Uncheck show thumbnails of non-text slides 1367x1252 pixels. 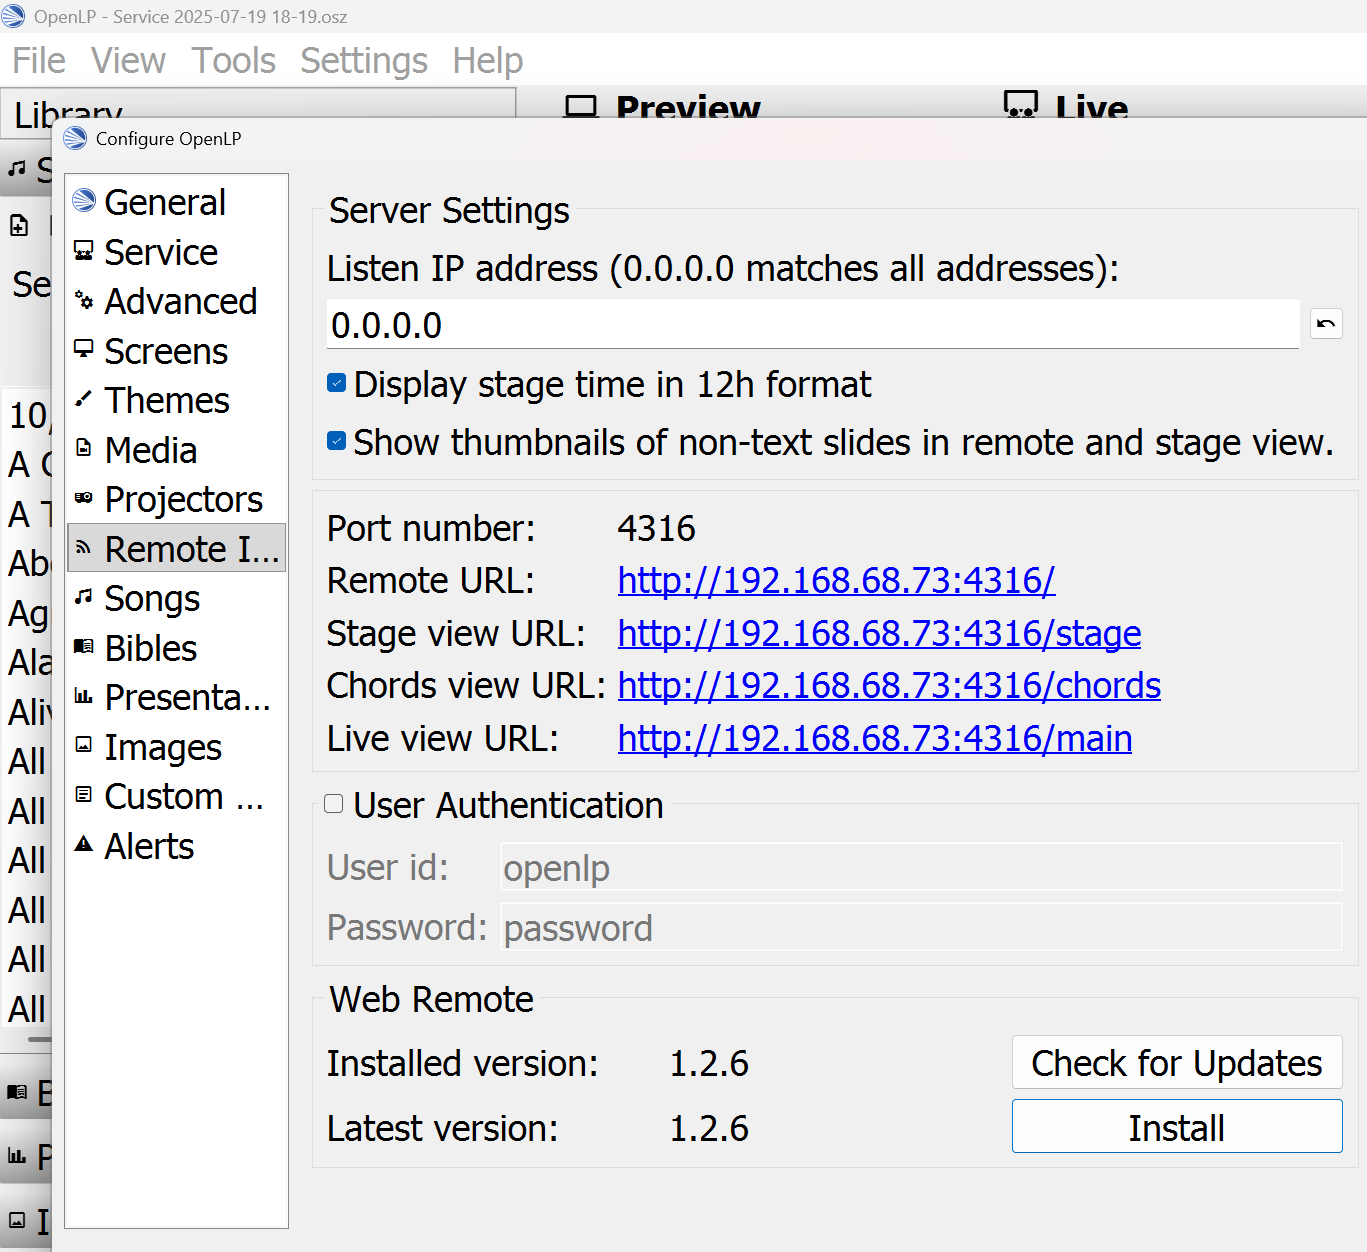(337, 442)
